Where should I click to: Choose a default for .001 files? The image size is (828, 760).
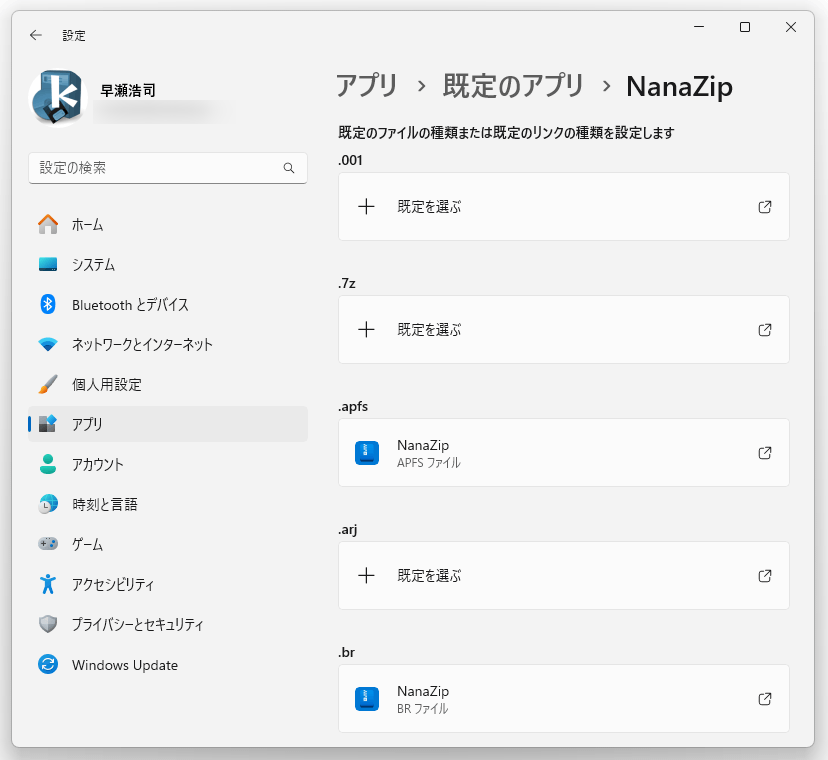click(563, 207)
